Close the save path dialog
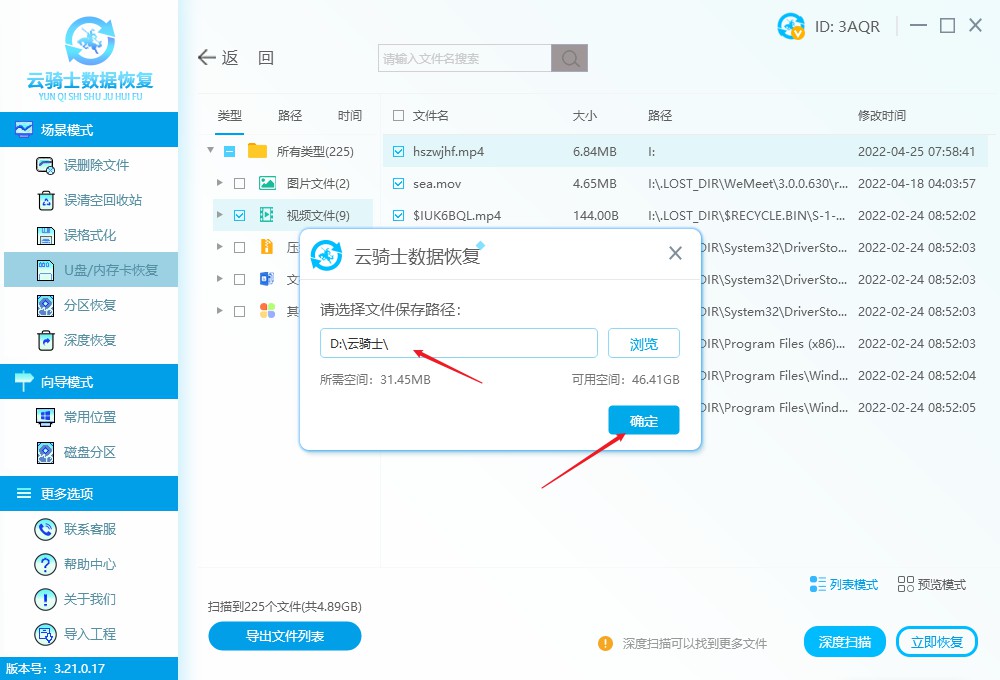This screenshot has width=1000, height=680. point(675,253)
